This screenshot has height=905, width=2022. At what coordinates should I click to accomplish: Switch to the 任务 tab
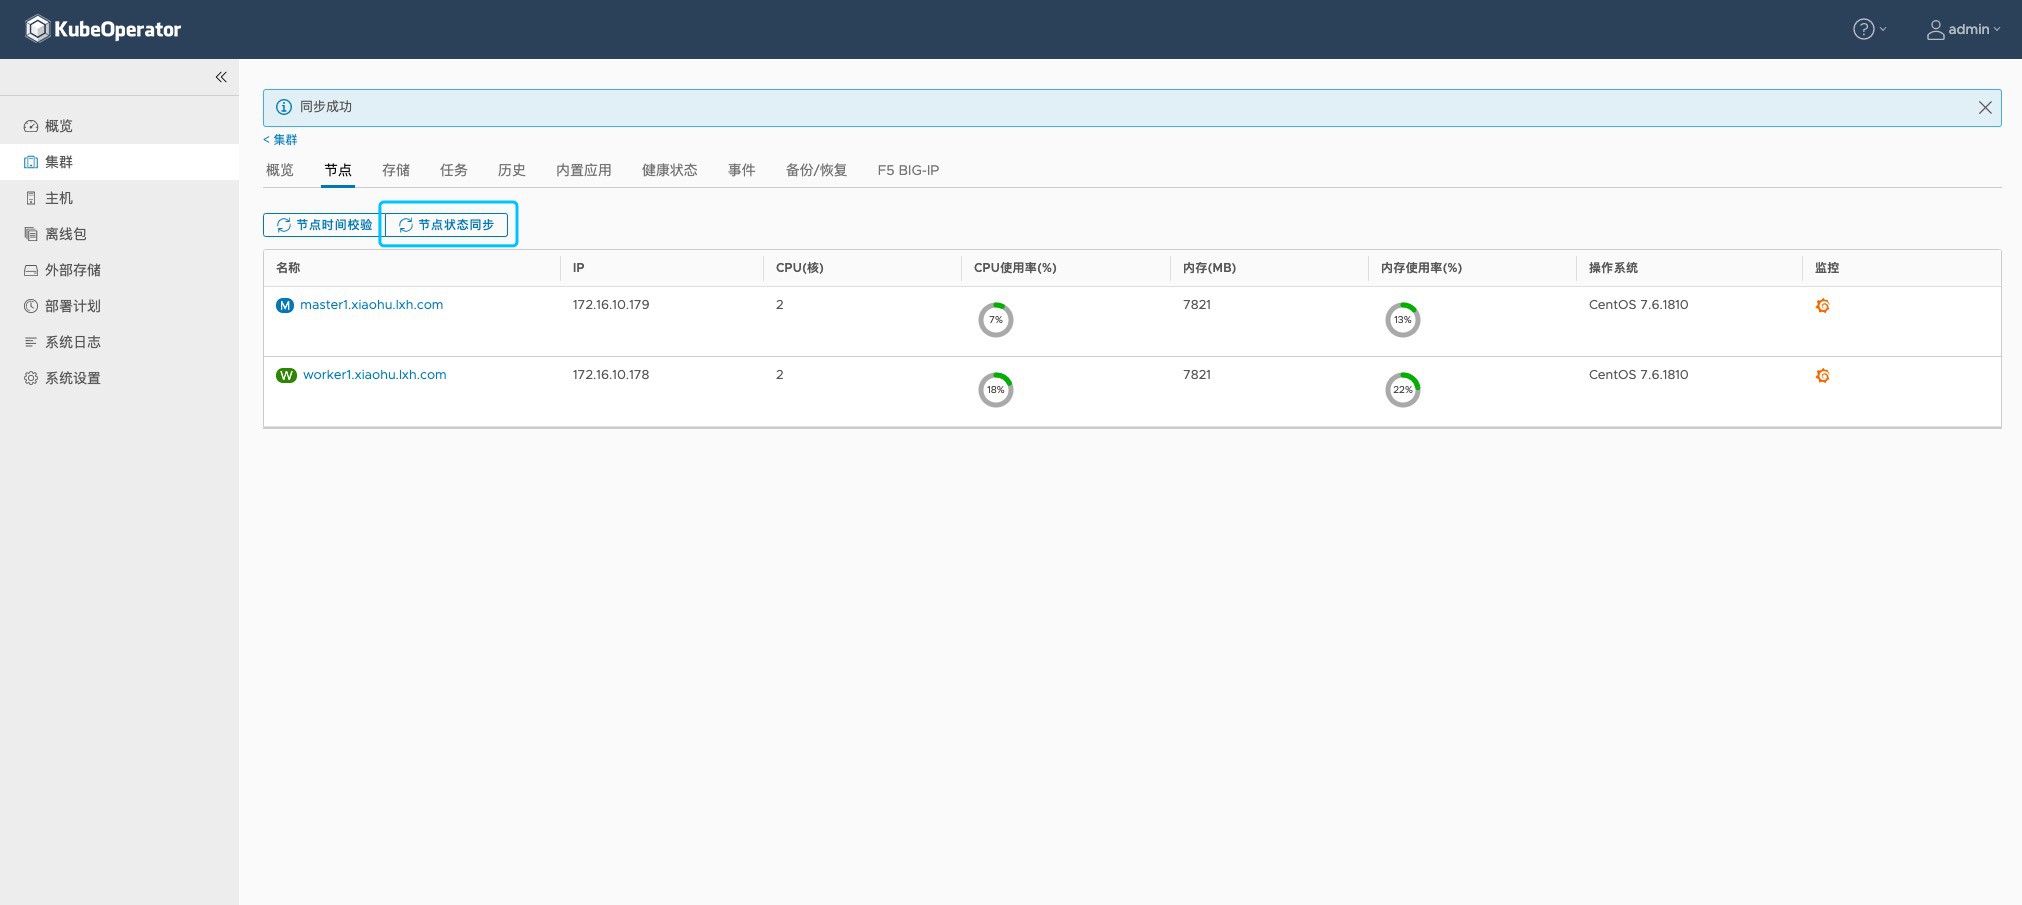(x=454, y=170)
